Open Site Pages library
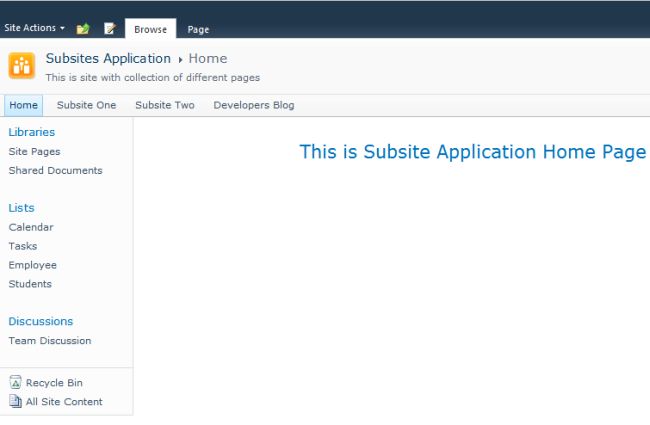Viewport: 650px width, 425px height. [34, 152]
